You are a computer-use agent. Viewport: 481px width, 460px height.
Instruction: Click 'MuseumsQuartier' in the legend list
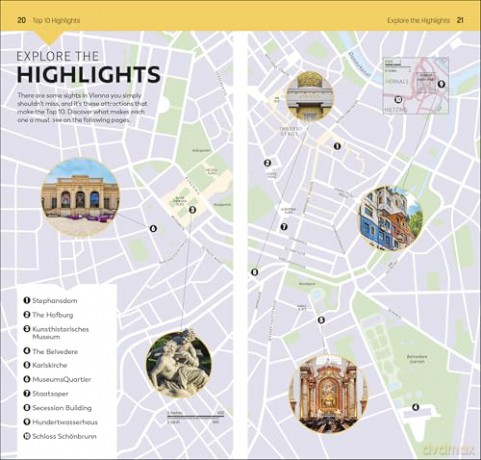pyautogui.click(x=57, y=379)
